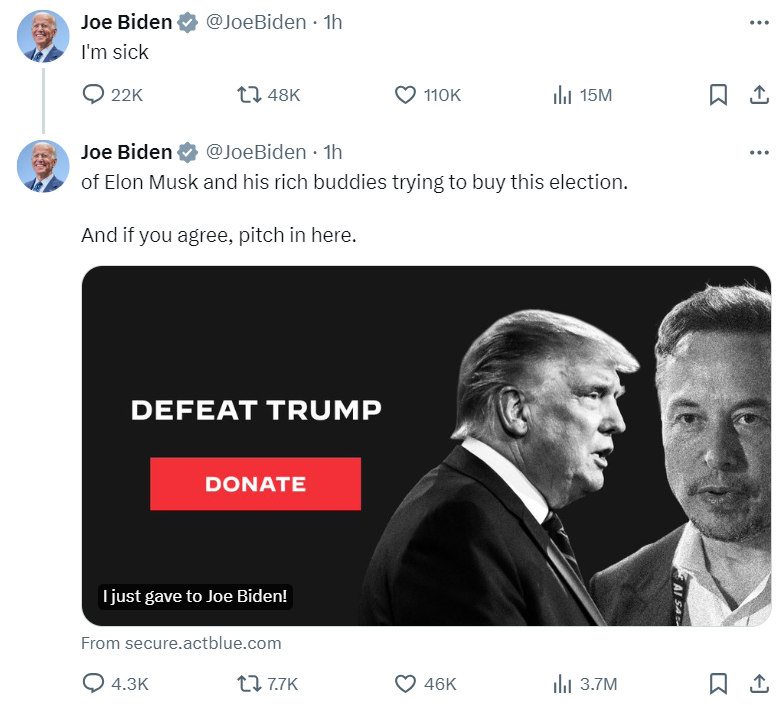Share the Elon Musk donation tweet
The width and height of the screenshot is (781, 705).
point(759,684)
